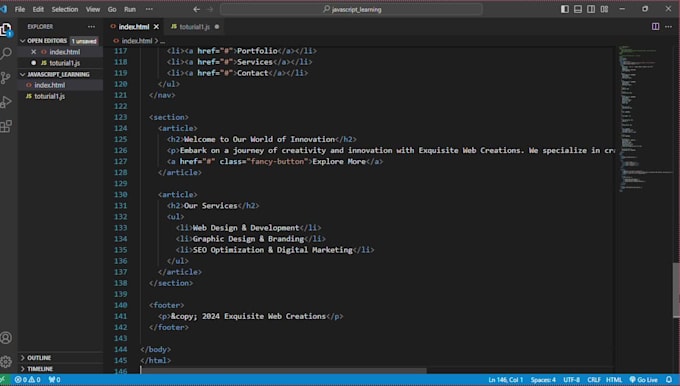Select toturial1.js in Open Editors
680x386 pixels.
pos(64,63)
